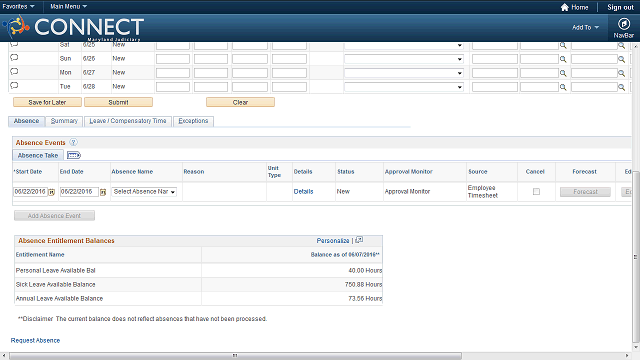Viewport: 640px width, 360px height.
Task: Click the Entitlement Name column header
Action: click(x=40, y=255)
